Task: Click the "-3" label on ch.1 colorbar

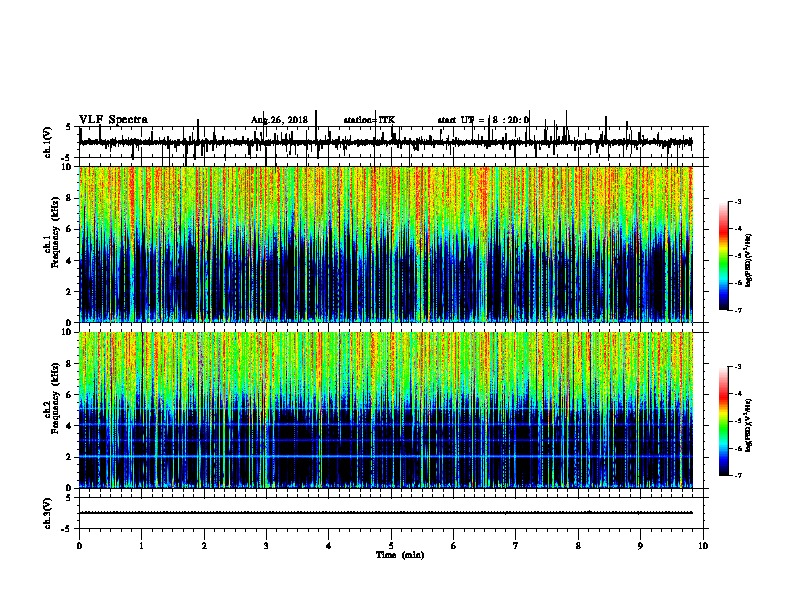Action: pyautogui.click(x=738, y=201)
